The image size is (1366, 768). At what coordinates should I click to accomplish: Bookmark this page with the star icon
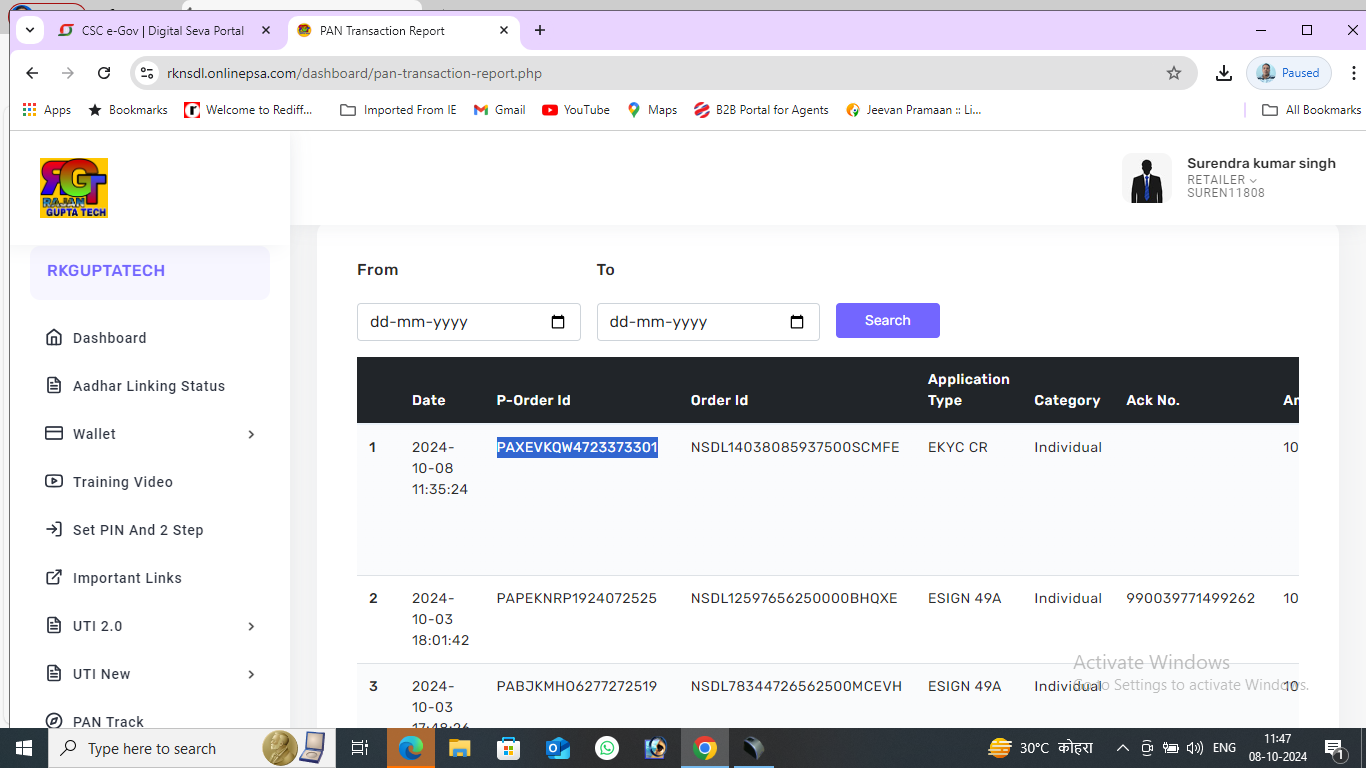(x=1174, y=73)
